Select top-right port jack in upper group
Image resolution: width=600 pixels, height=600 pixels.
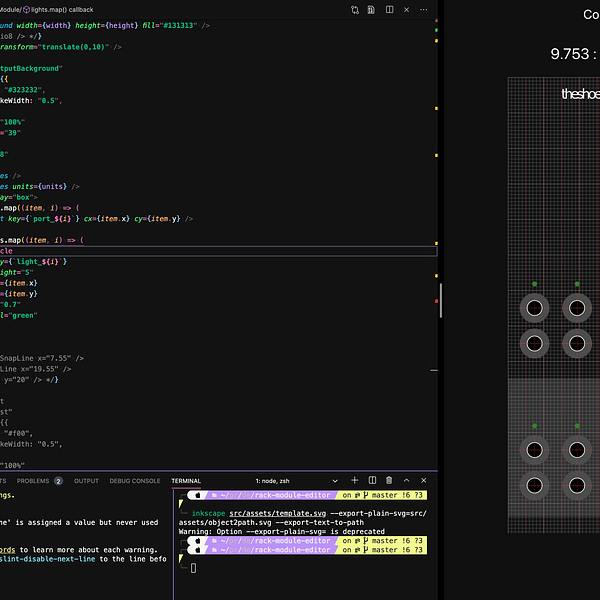tap(577, 308)
